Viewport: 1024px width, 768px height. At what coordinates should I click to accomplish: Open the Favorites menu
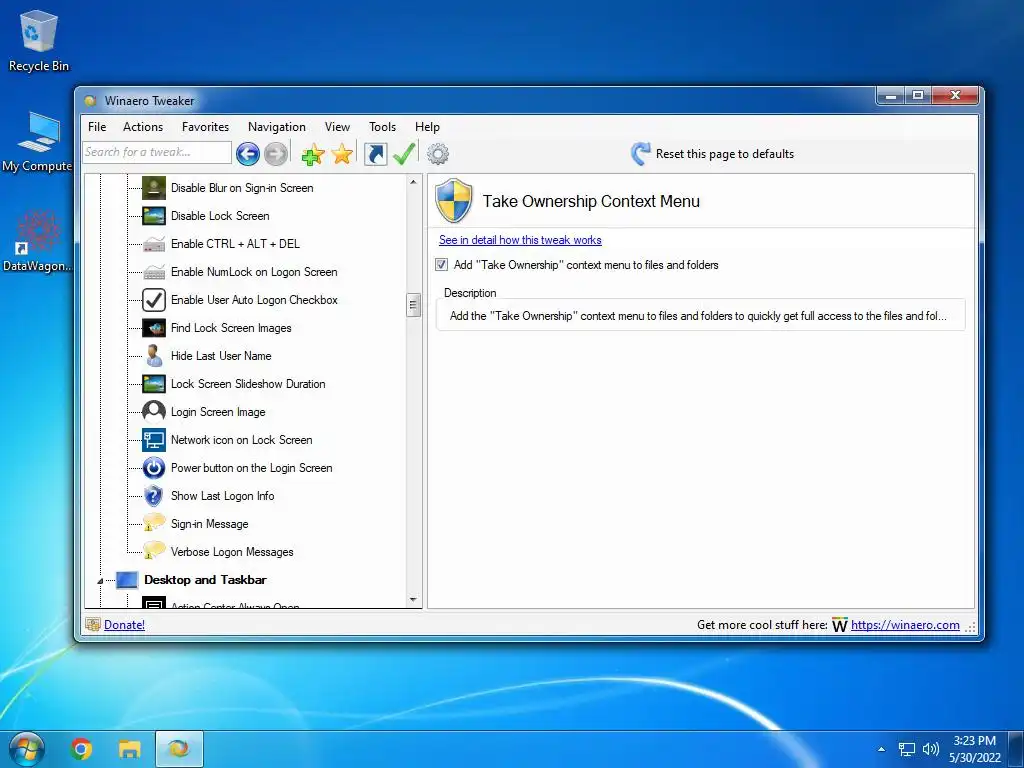tap(205, 127)
